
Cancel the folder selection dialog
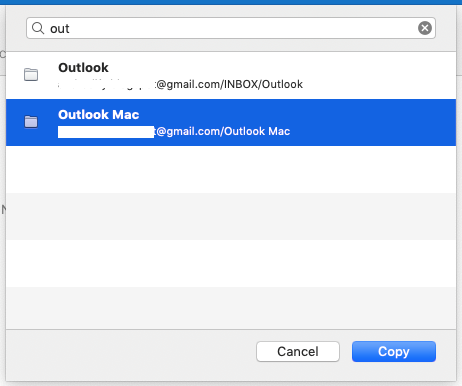click(x=298, y=351)
